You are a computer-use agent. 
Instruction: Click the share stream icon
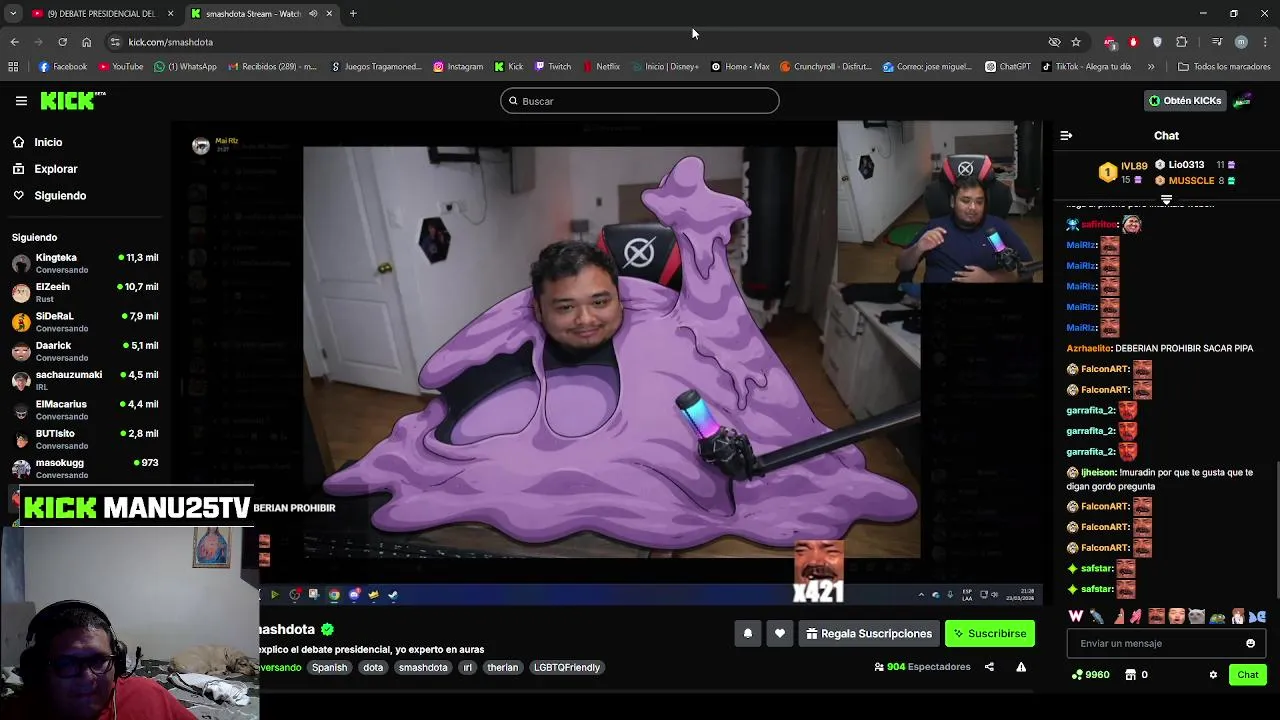(989, 667)
